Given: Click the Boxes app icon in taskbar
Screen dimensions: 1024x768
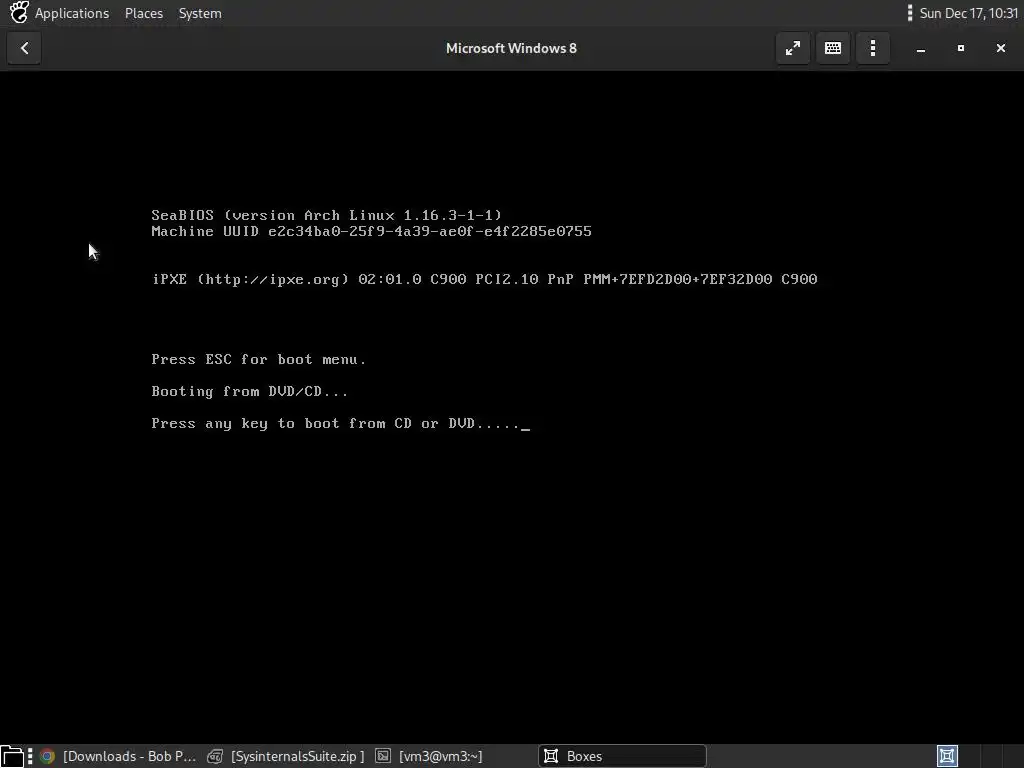Looking at the screenshot, I should (x=551, y=756).
